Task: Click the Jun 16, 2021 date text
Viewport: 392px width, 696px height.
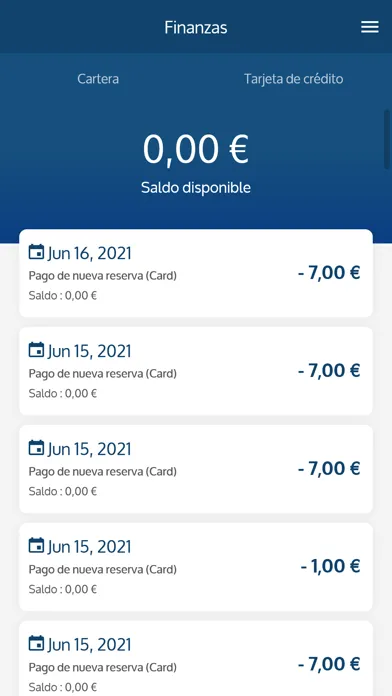Action: tap(90, 253)
